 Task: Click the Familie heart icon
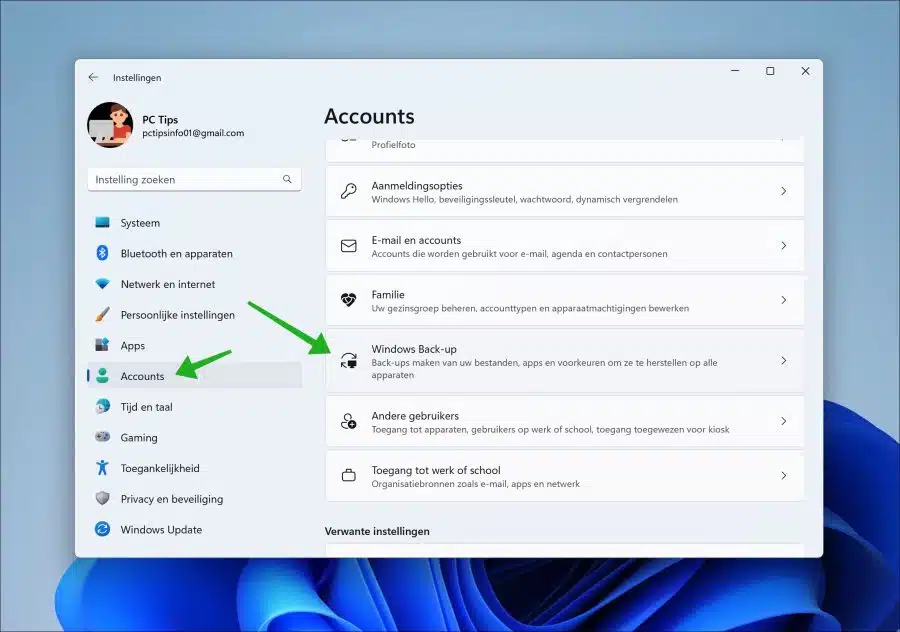[348, 300]
